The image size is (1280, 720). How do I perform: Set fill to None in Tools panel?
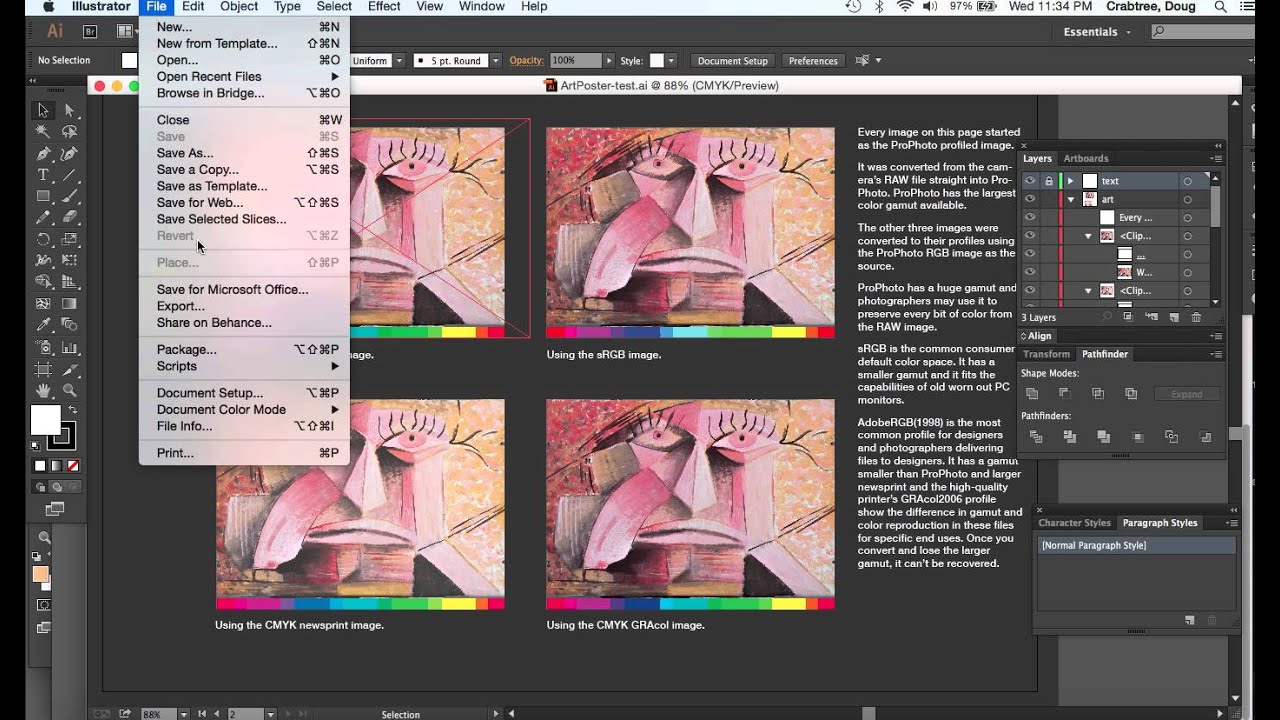coord(73,466)
